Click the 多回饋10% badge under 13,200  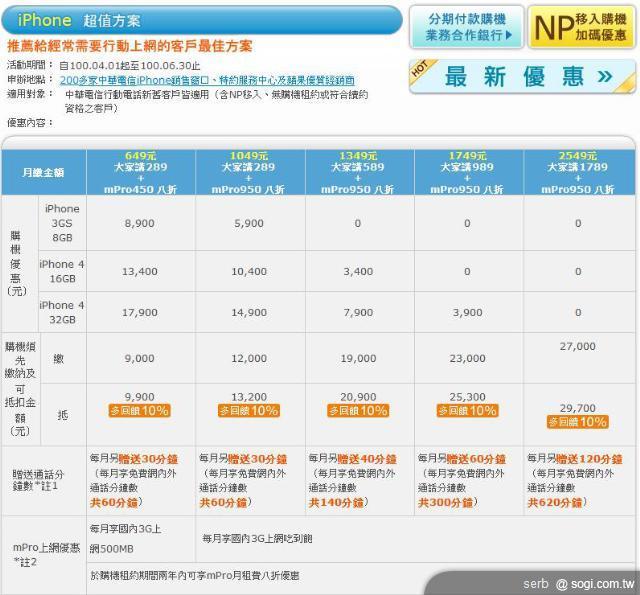click(x=249, y=411)
